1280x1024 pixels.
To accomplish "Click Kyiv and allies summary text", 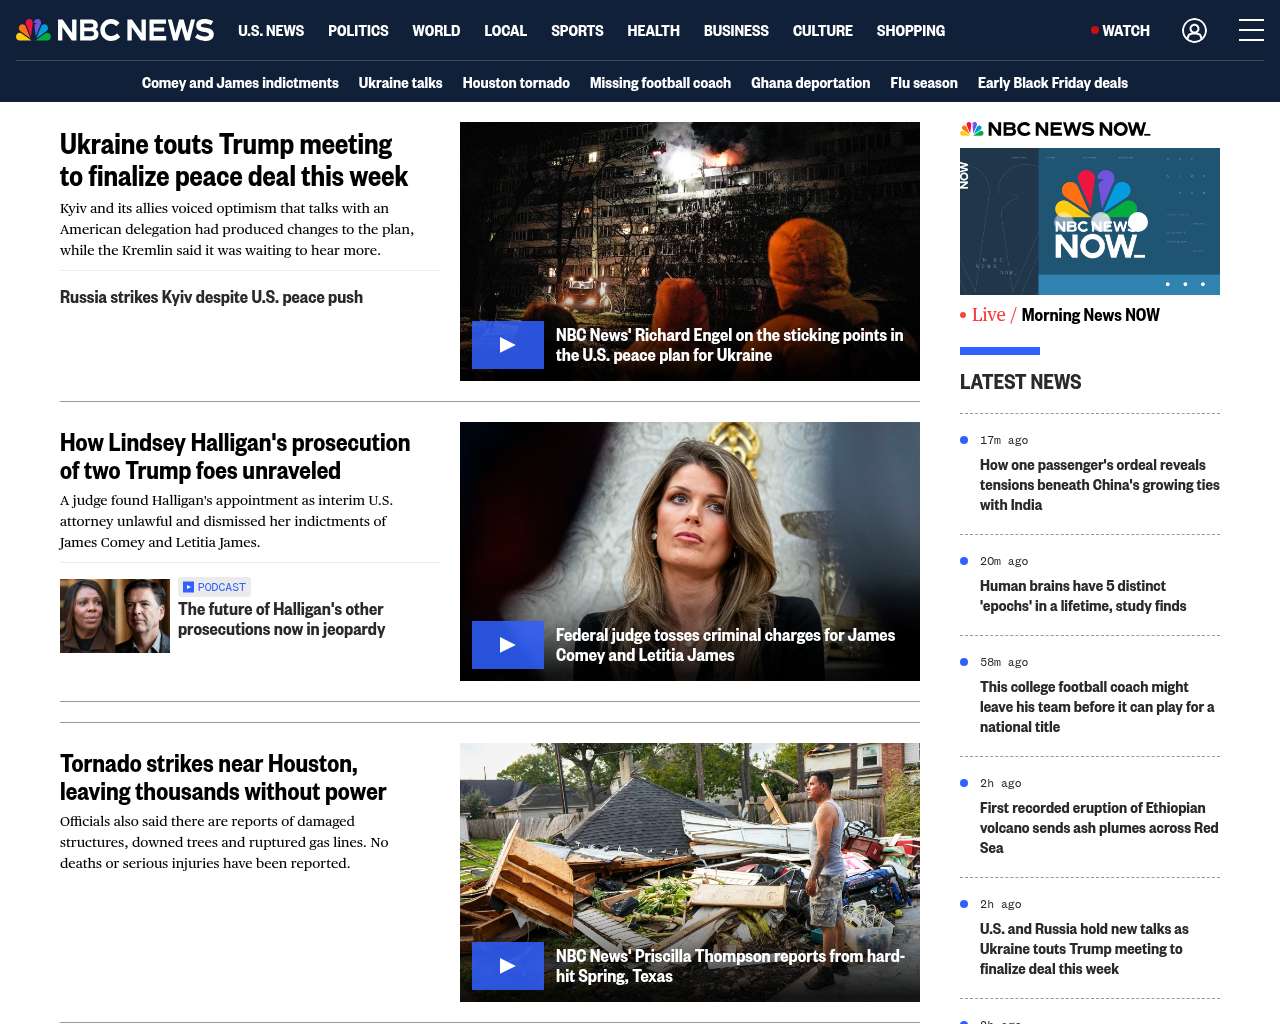I will [x=237, y=229].
